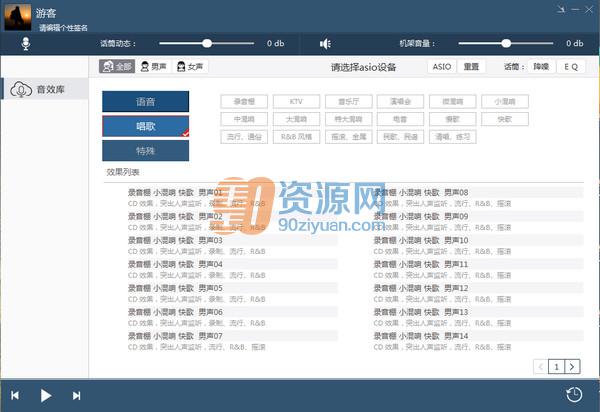The width and height of the screenshot is (600, 412).
Task: Adjust the 话筒动态 slider
Action: [207, 43]
